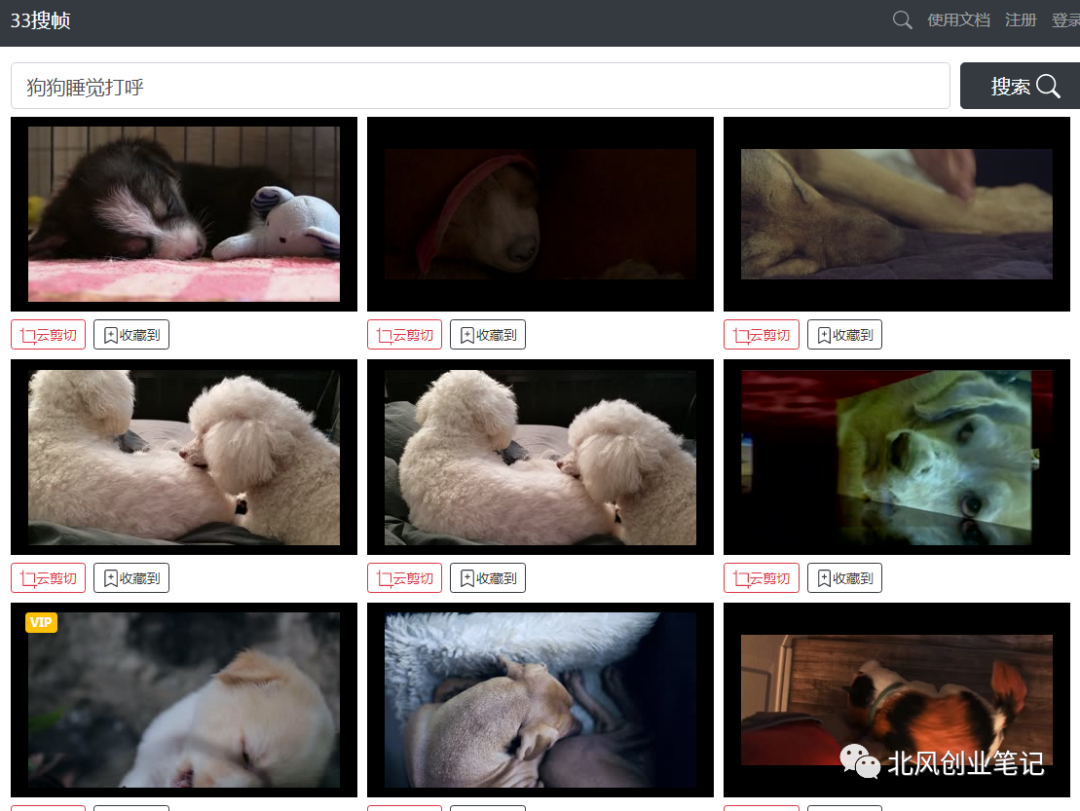Open the projected dog face on screen thumbnail

(897, 457)
